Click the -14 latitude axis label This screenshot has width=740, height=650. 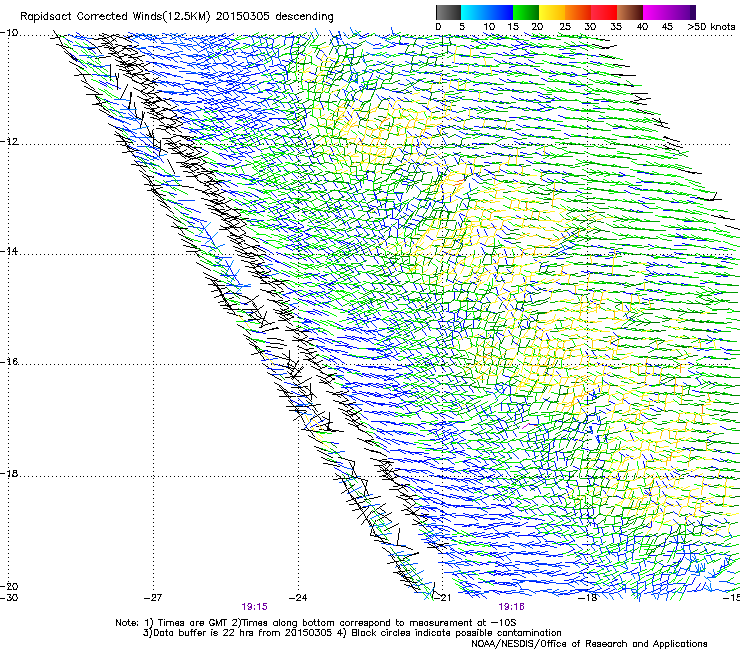[9, 251]
